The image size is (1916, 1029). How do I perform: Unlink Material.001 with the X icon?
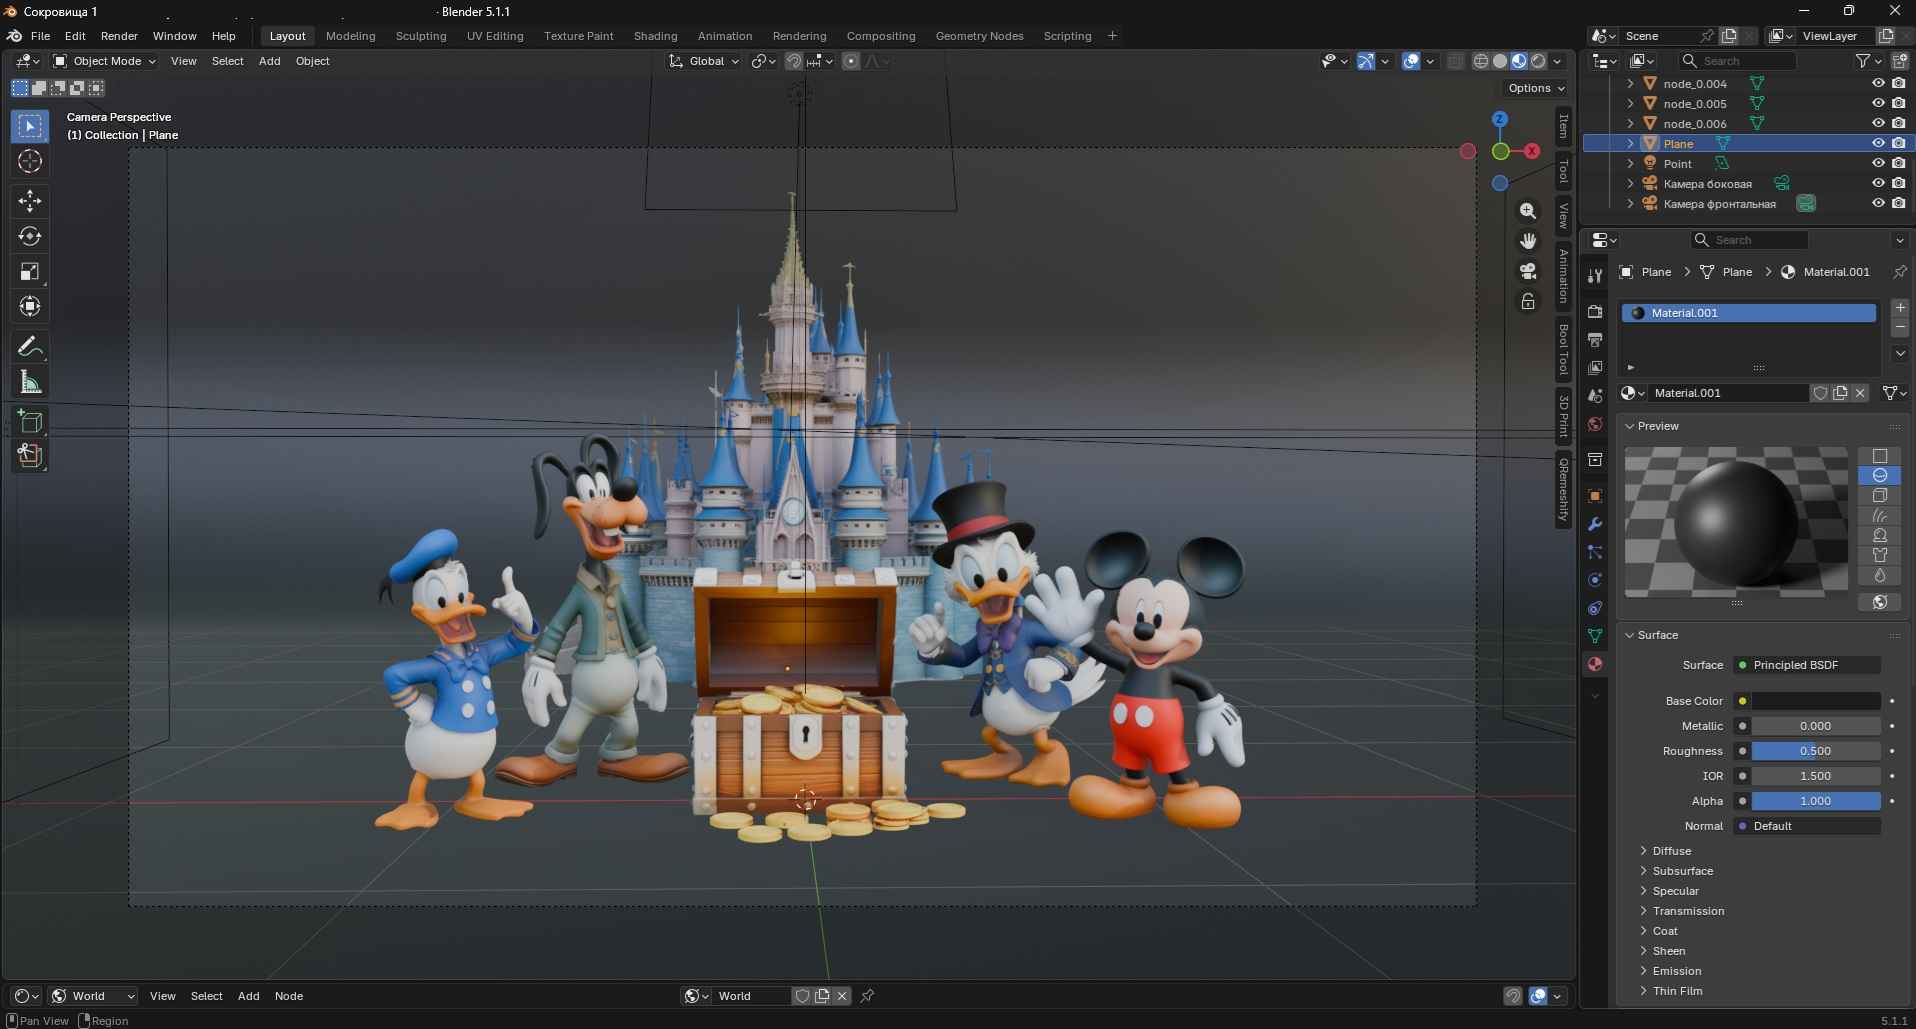(x=1860, y=393)
